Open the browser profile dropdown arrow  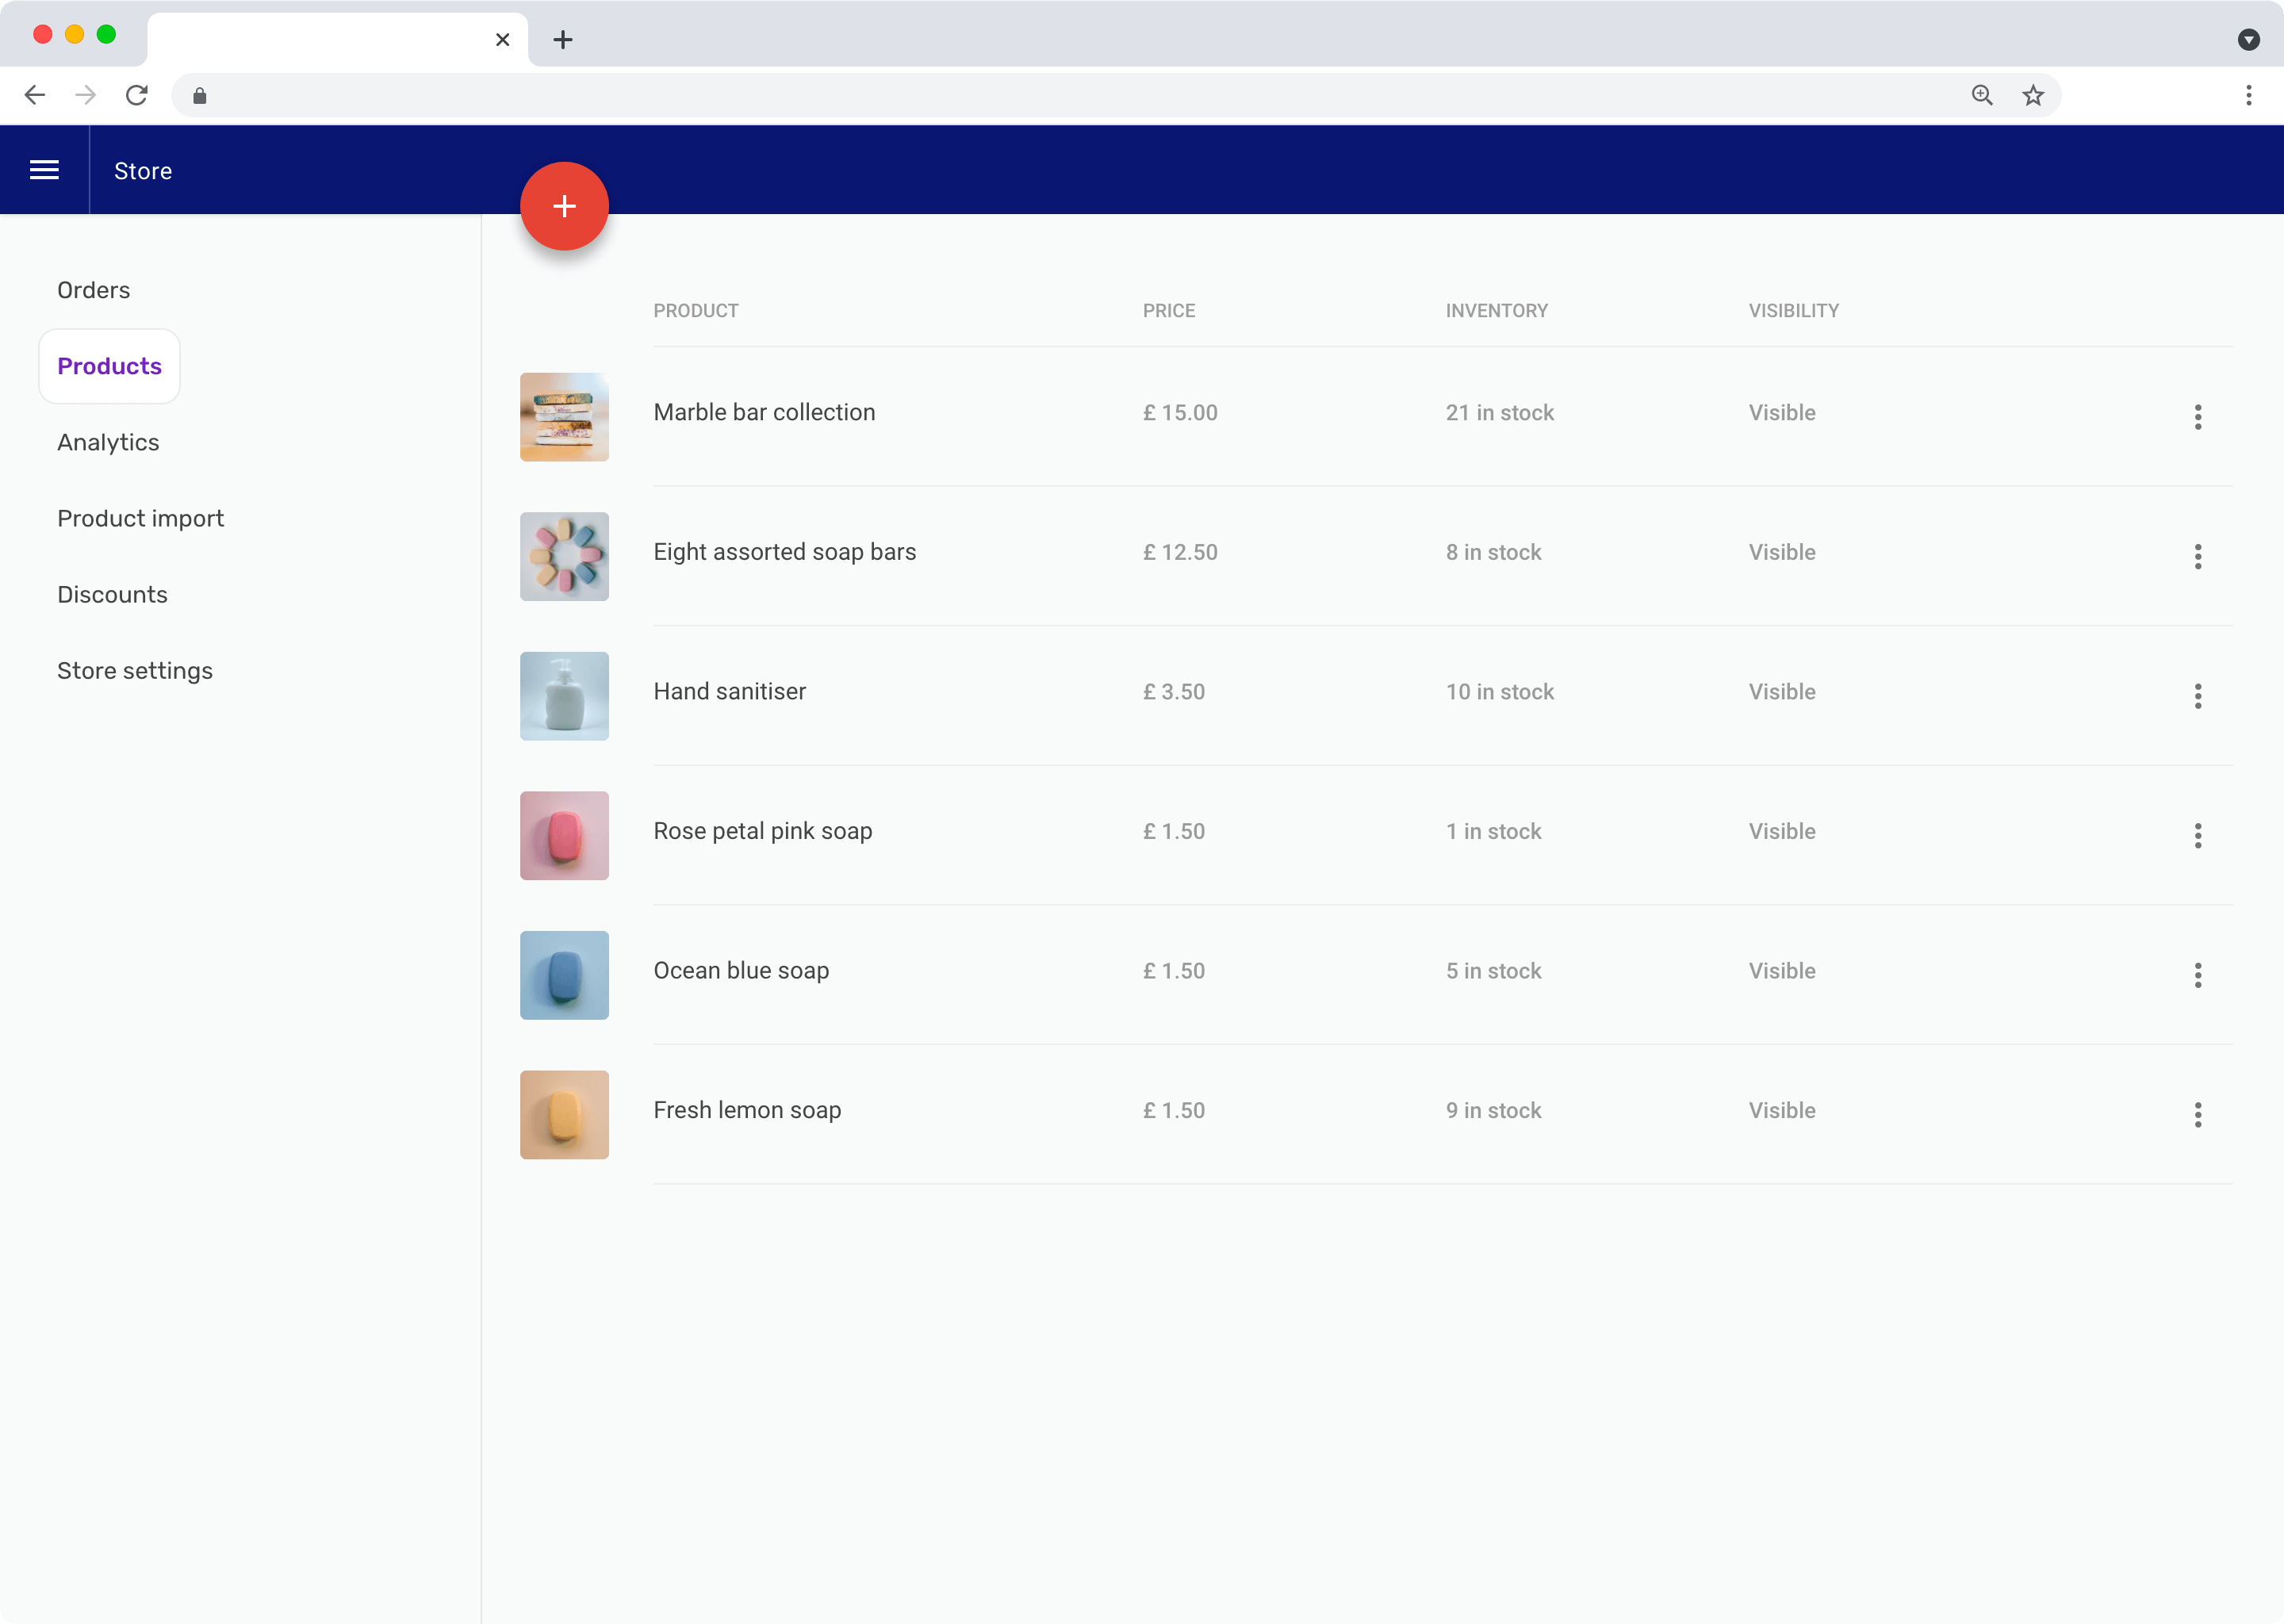tap(2250, 40)
